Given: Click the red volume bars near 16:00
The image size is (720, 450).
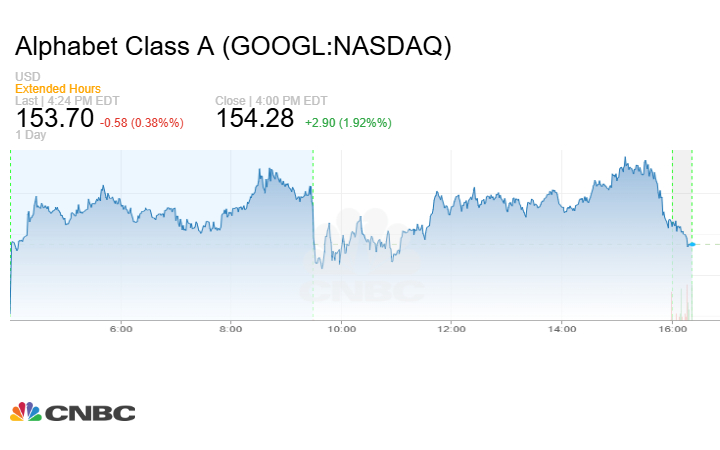Looking at the screenshot, I should click(684, 303).
